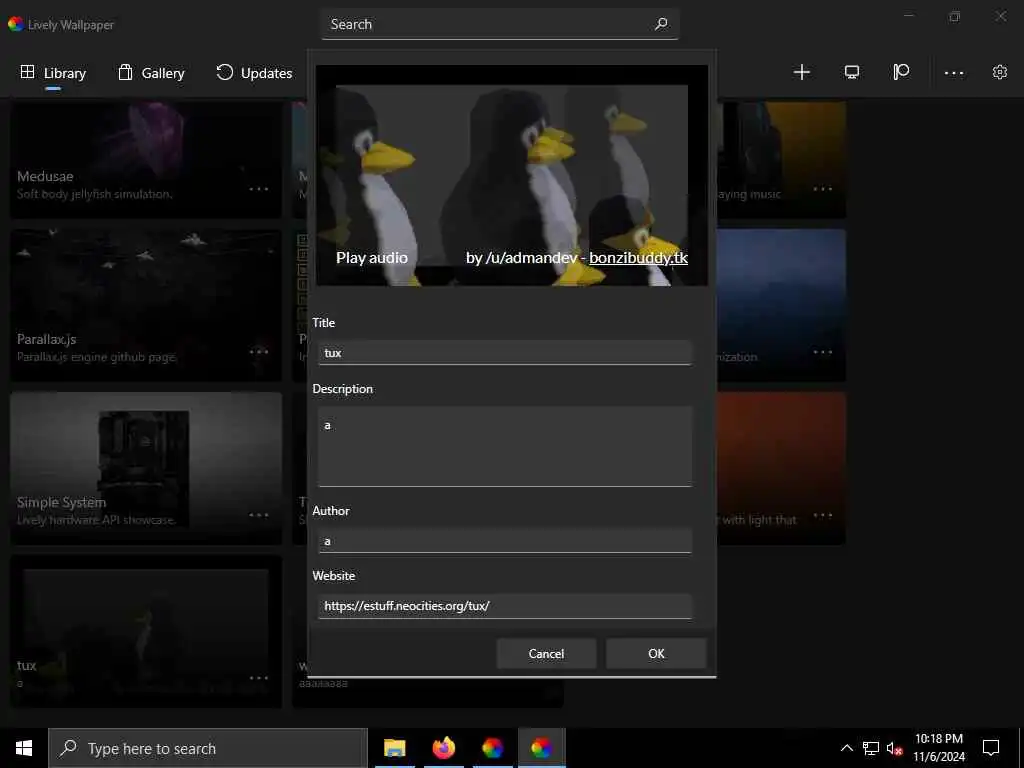Image resolution: width=1024 pixels, height=768 pixels.
Task: Click the 'Lively hardware API showcase.' text
Action: point(96,520)
